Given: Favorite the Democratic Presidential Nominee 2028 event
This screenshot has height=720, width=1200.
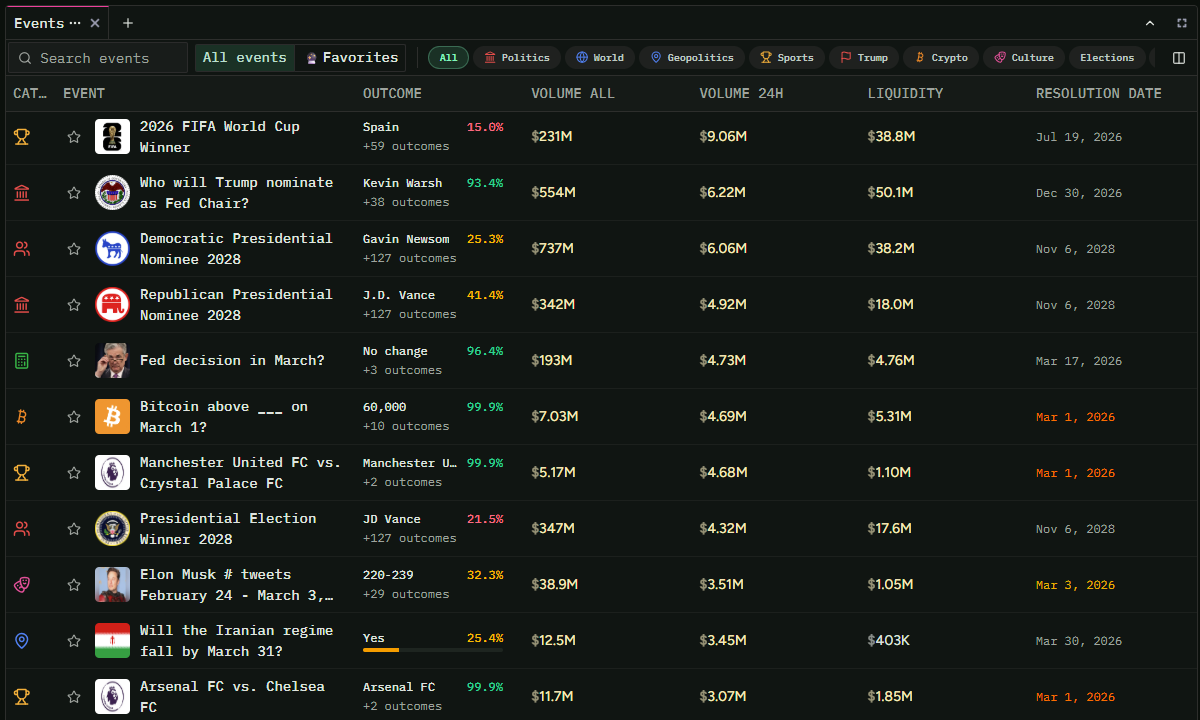Looking at the screenshot, I should 74,249.
